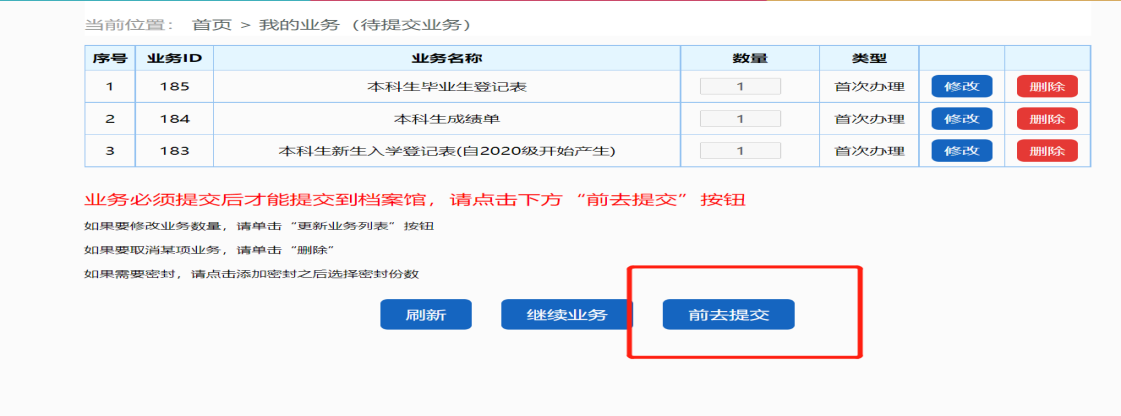Screen dimensions: 1121x416
Task: Select the 本科生成绩单 name cell
Action: click(x=446, y=119)
